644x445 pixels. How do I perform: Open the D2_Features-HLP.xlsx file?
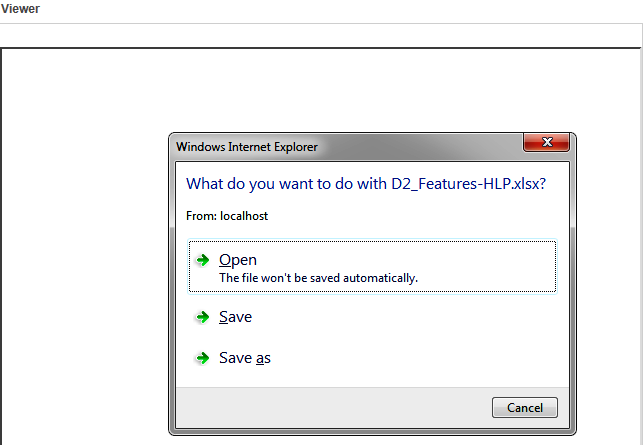coord(238,260)
